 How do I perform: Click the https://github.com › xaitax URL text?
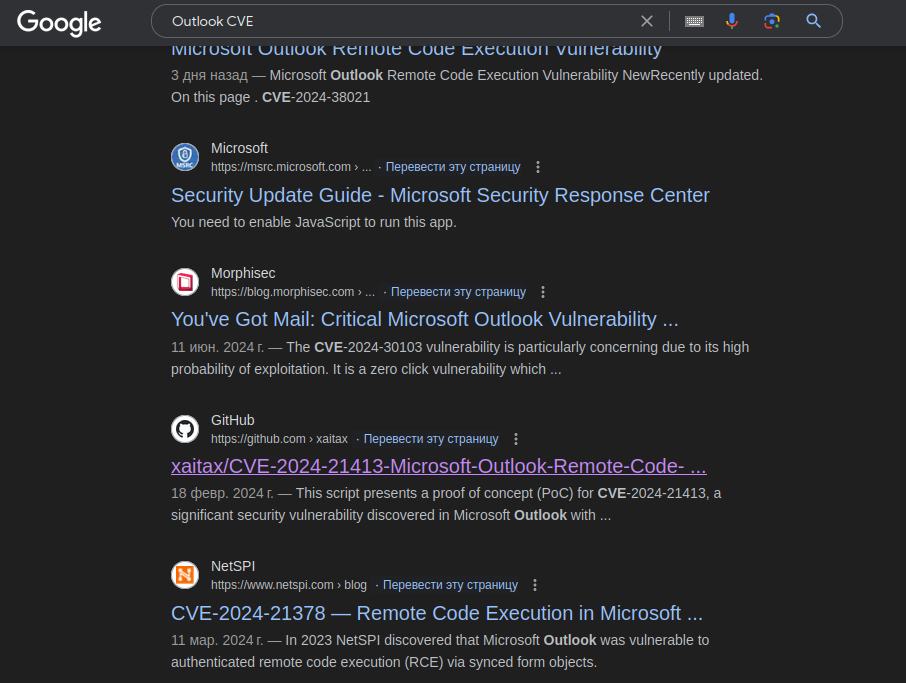(279, 439)
